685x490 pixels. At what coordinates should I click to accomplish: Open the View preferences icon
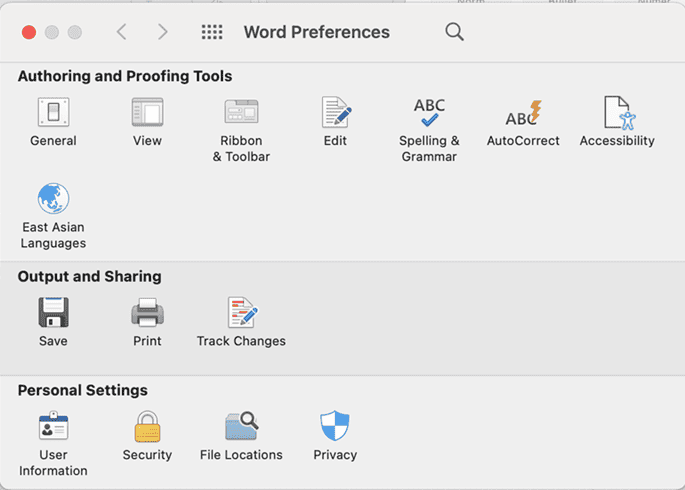click(147, 113)
